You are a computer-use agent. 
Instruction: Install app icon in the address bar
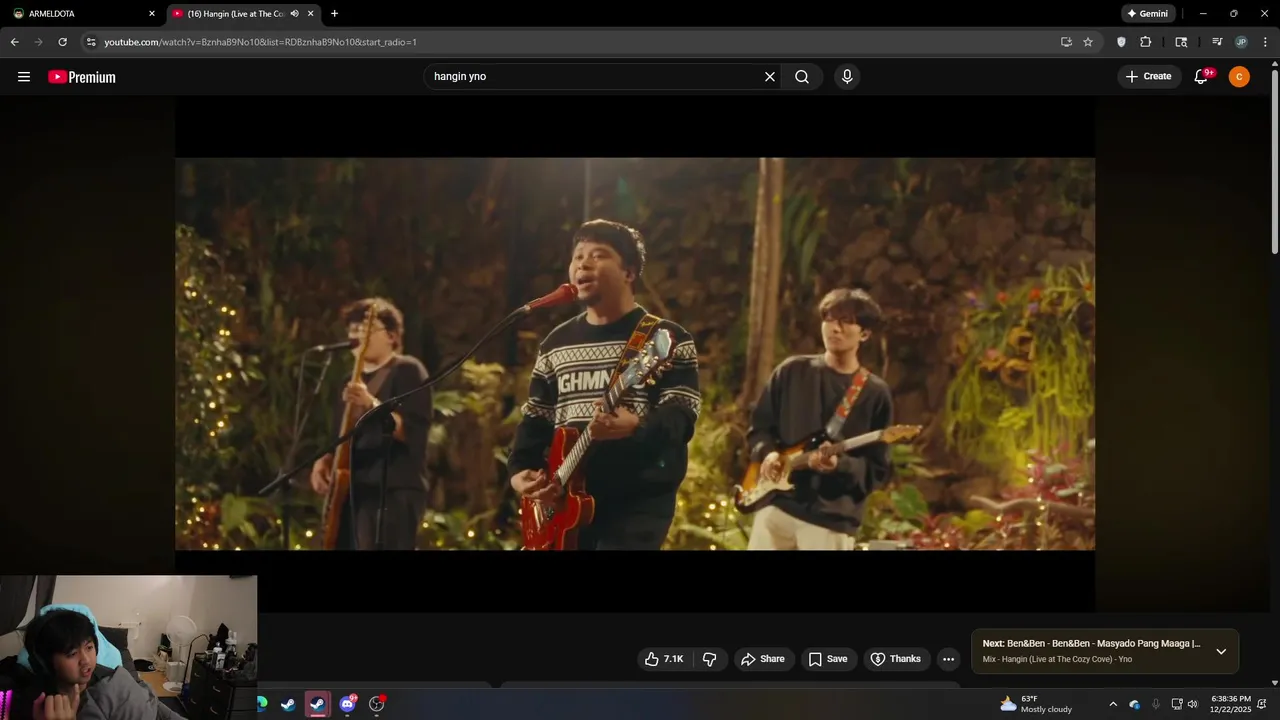(x=1066, y=42)
